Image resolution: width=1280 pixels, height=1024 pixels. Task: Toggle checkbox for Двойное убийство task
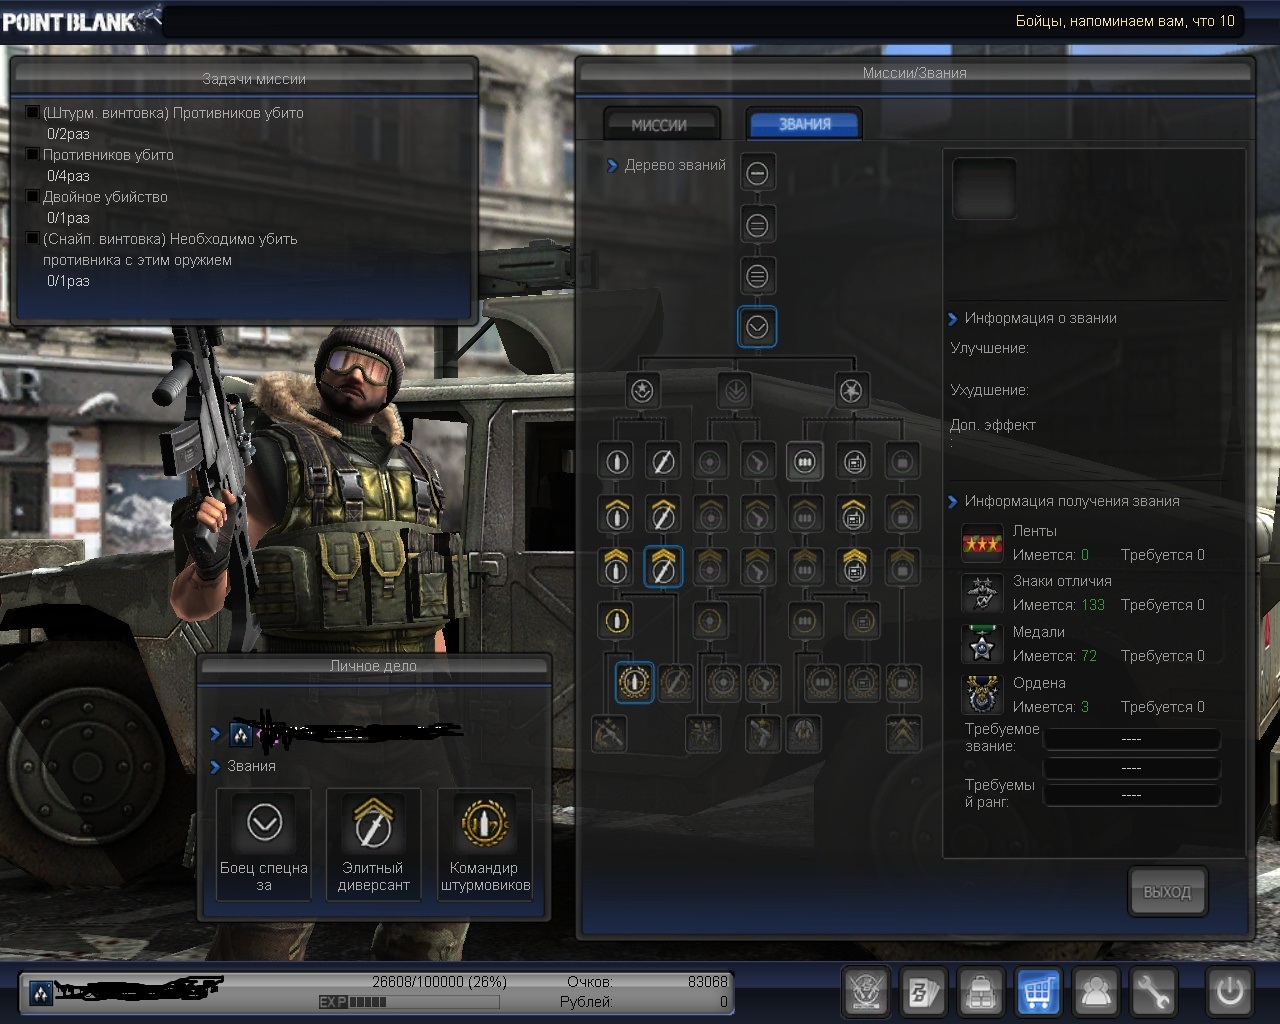[x=32, y=196]
